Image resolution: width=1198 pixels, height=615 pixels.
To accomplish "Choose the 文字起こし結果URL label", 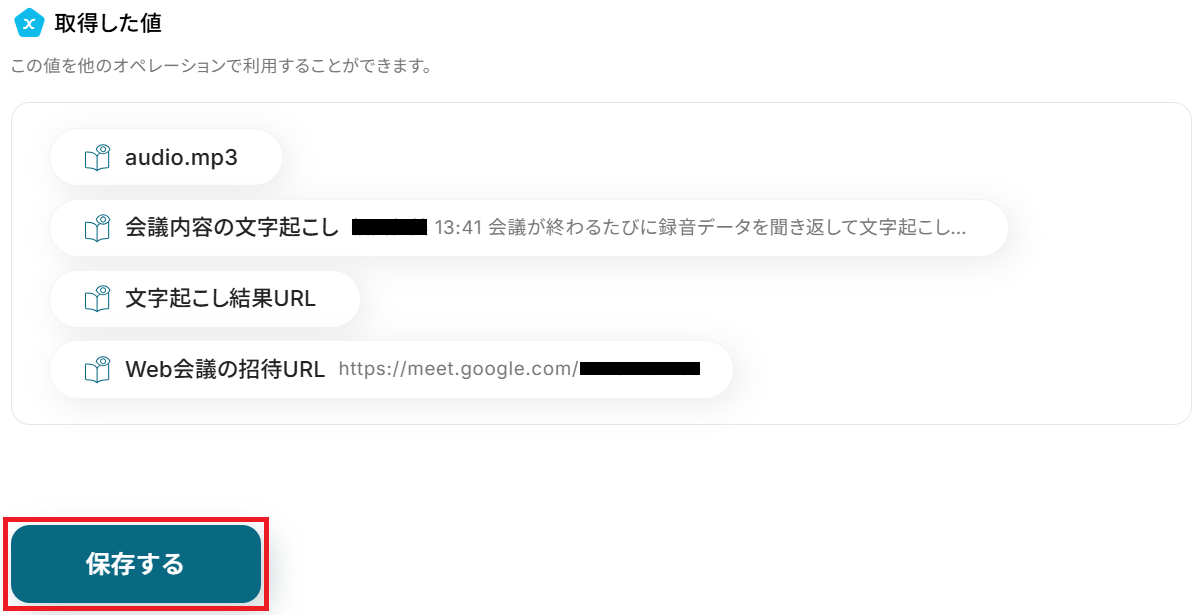I will point(220,299).
